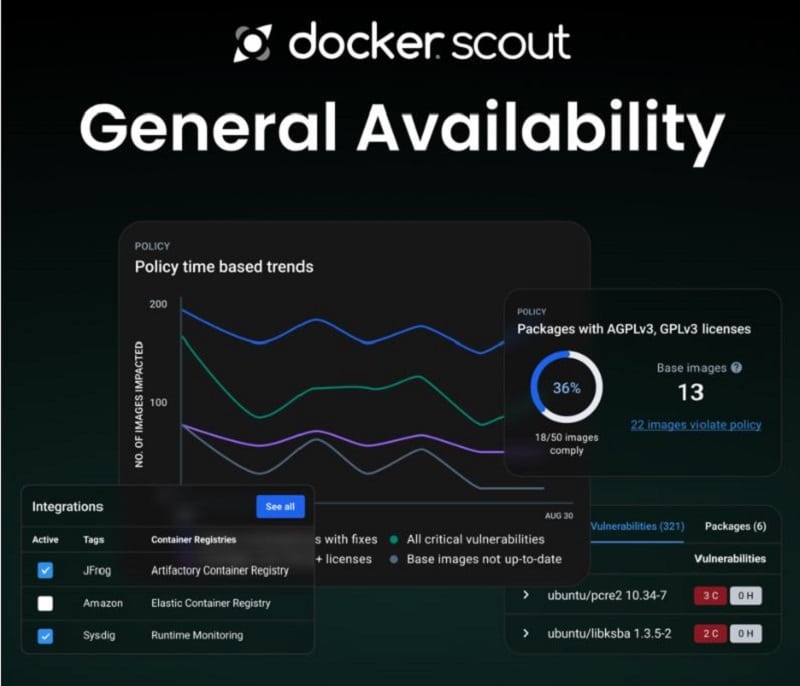This screenshot has width=800, height=686.
Task: Click the 'Base images' label
Action: pos(691,368)
